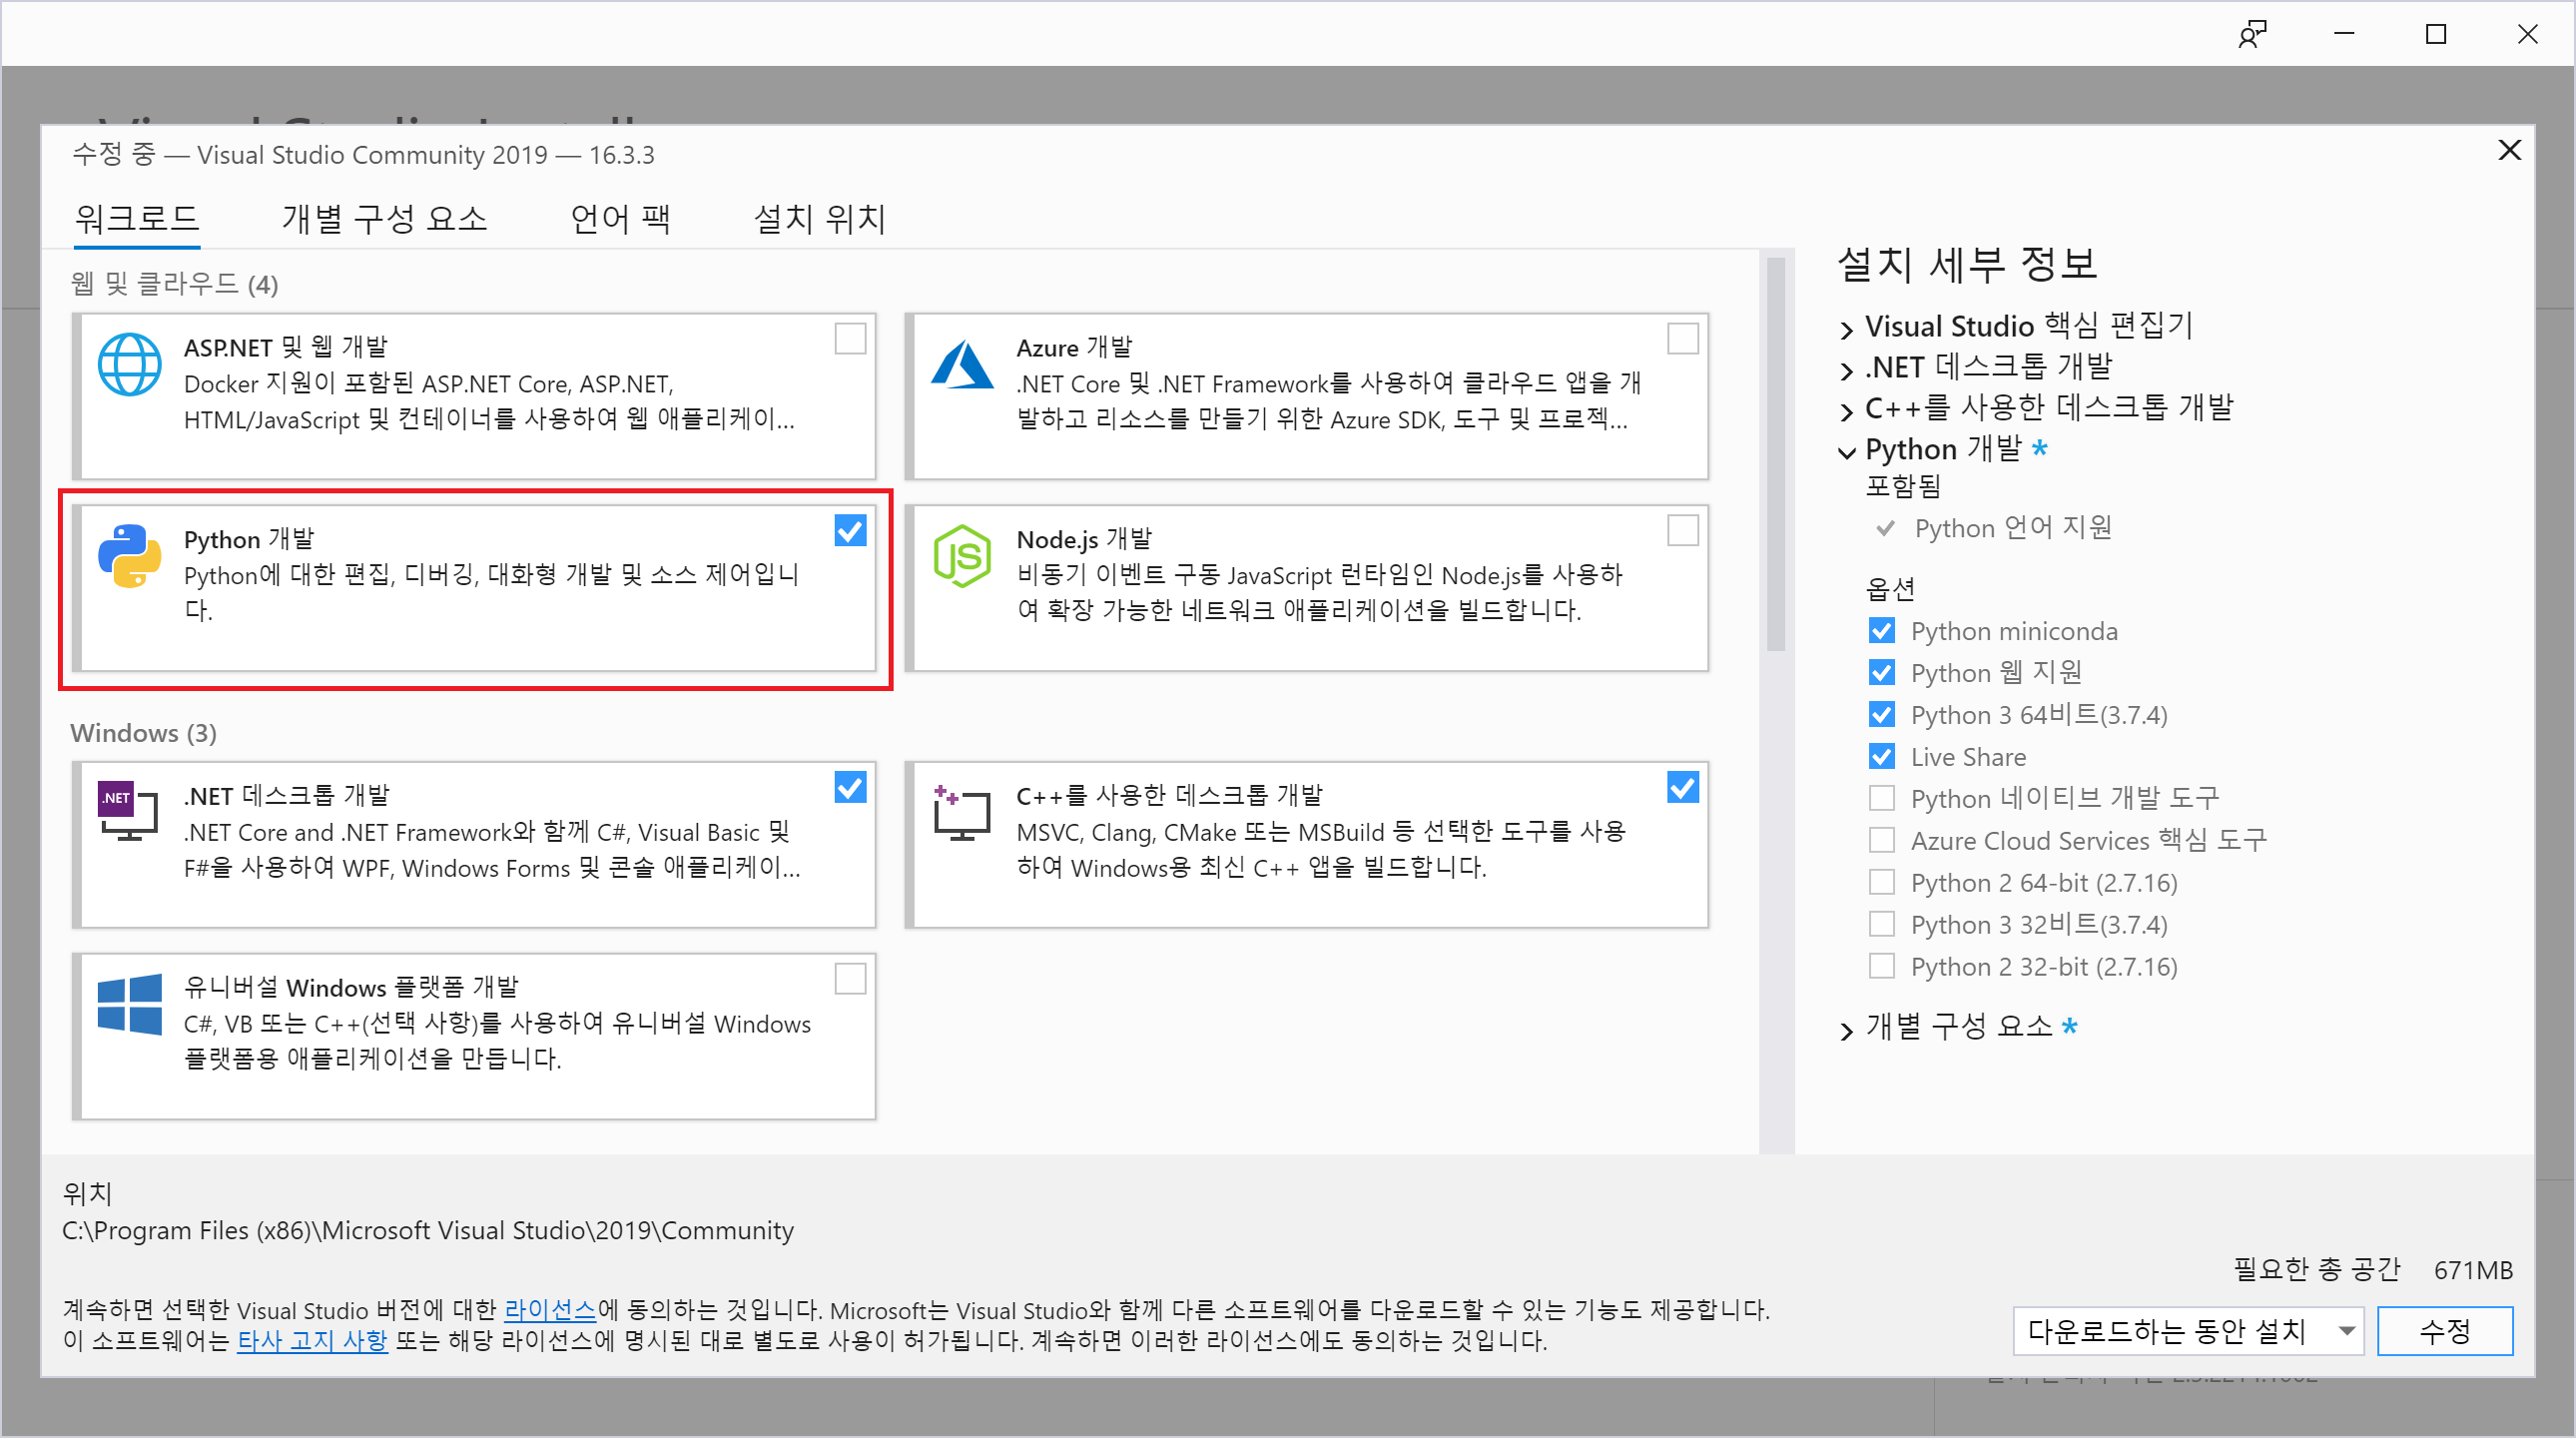The height and width of the screenshot is (1438, 2576).
Task: Click the .NET desktop development monitor icon
Action: point(129,811)
